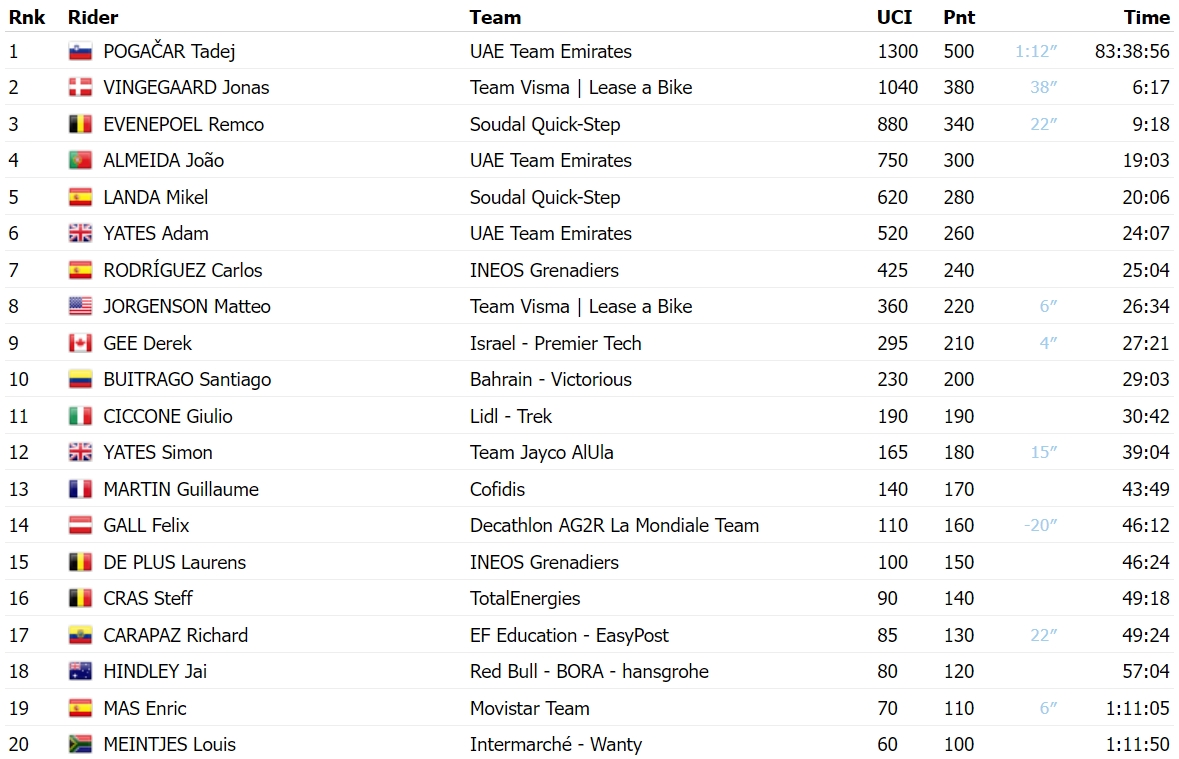Sort by the Pnt column header
Viewport: 1179px width, 759px height.
(x=959, y=17)
